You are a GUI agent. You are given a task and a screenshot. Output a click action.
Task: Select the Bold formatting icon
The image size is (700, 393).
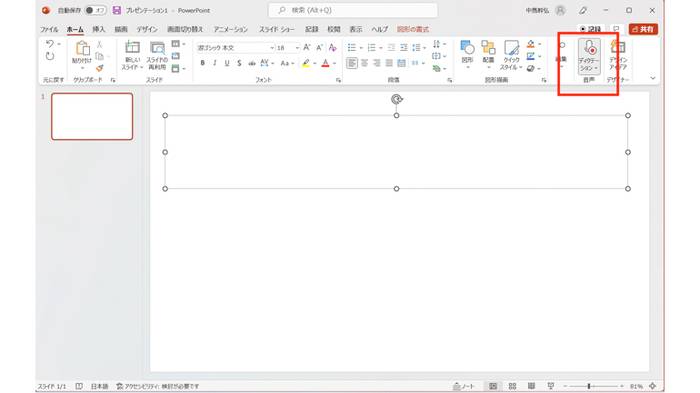click(x=203, y=63)
